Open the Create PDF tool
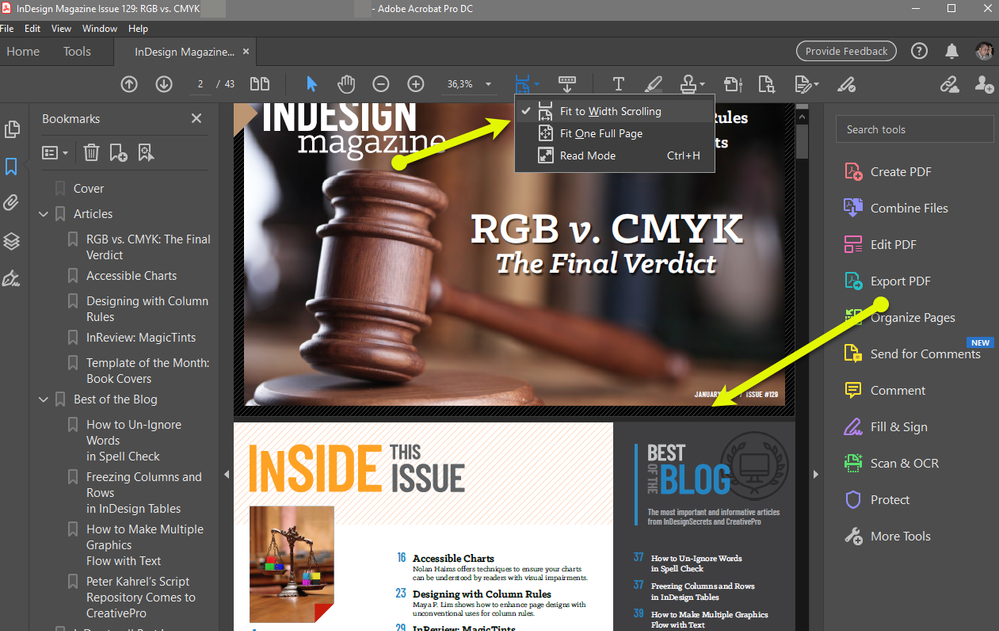Image resolution: width=999 pixels, height=631 pixels. [x=888, y=171]
